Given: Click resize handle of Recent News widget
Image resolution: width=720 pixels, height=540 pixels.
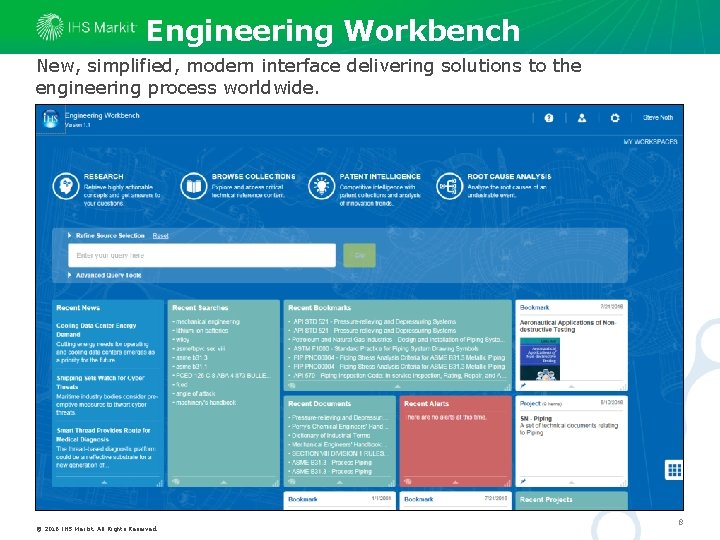Looking at the screenshot, I should 159,483.
